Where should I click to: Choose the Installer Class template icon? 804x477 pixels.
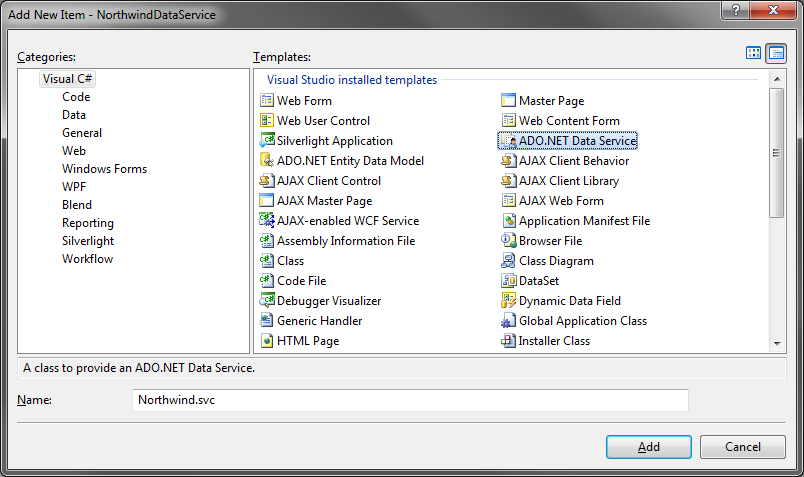pyautogui.click(x=509, y=341)
